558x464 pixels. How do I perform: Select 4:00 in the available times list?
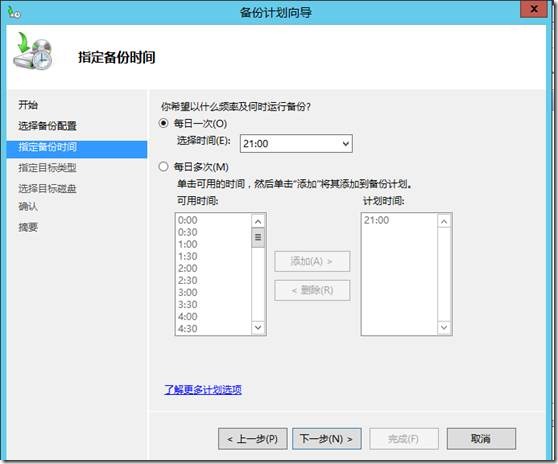tap(188, 317)
